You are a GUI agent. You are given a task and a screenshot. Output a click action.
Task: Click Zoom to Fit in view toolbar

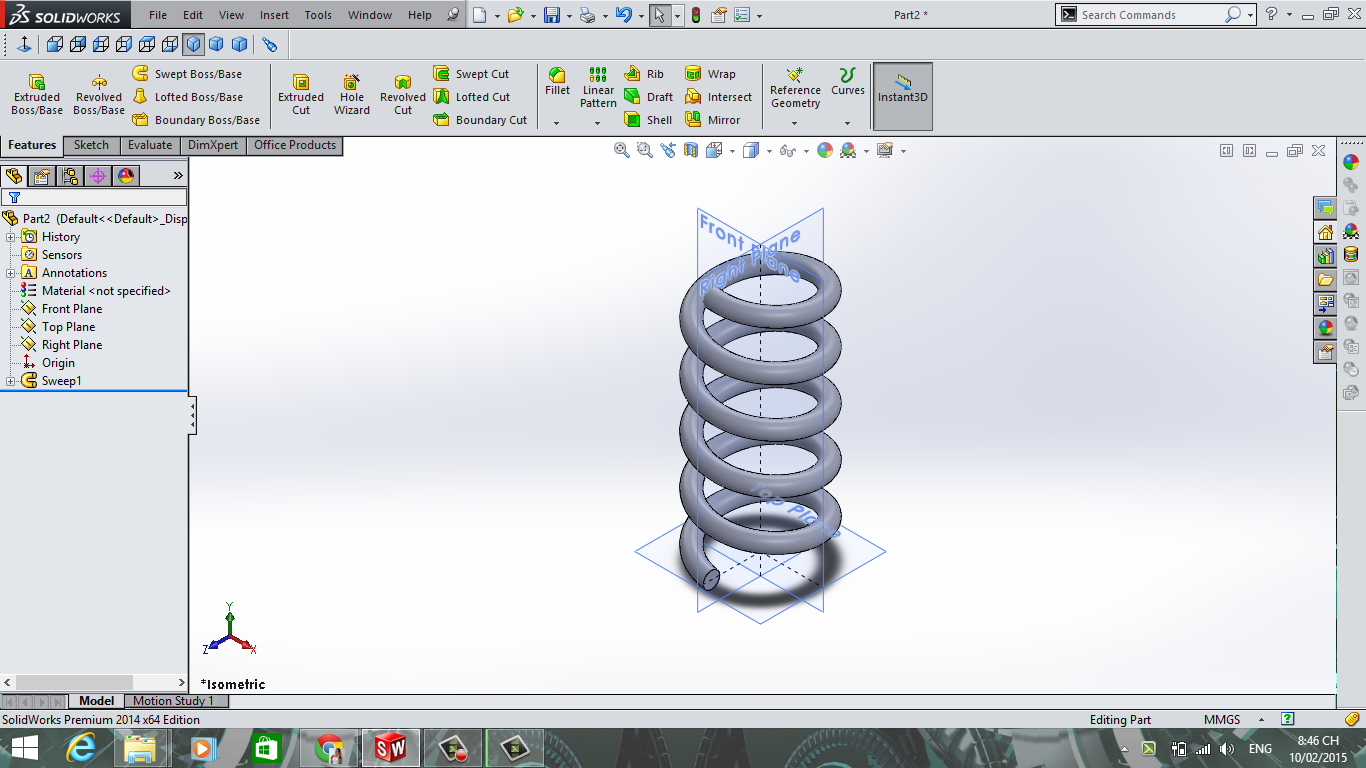coord(621,150)
